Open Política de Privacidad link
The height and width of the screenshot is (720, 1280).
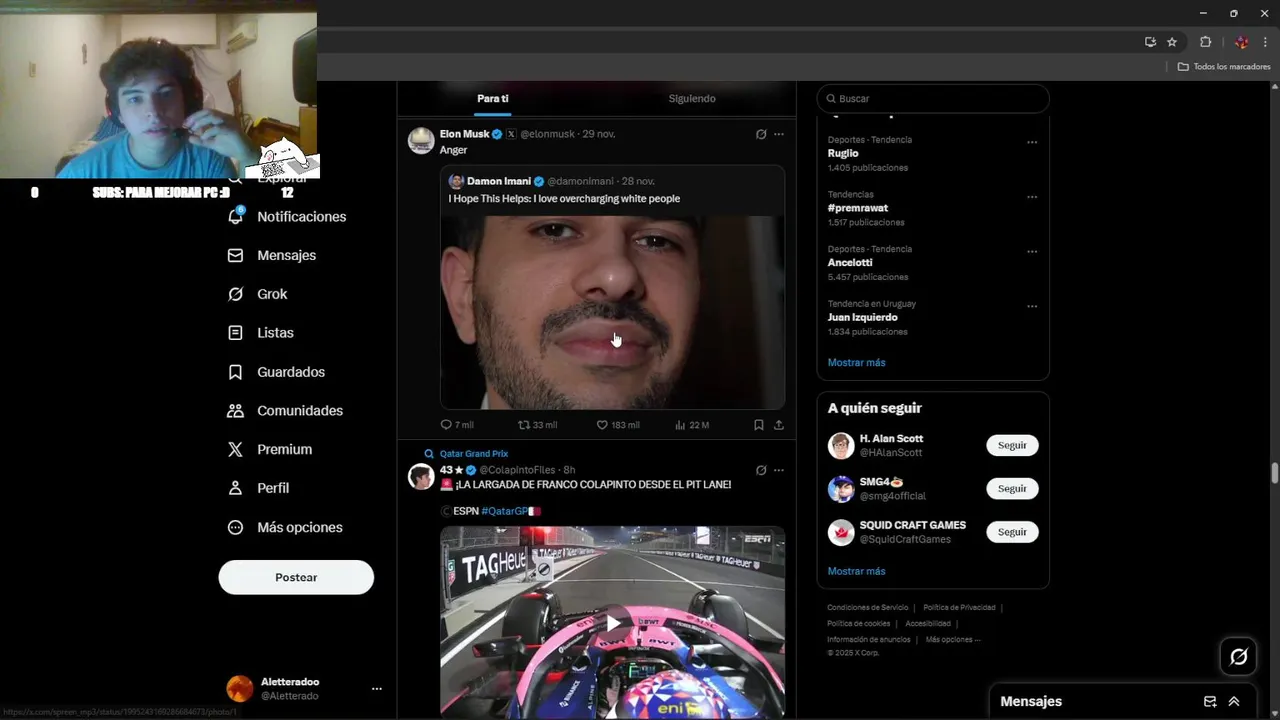point(959,608)
